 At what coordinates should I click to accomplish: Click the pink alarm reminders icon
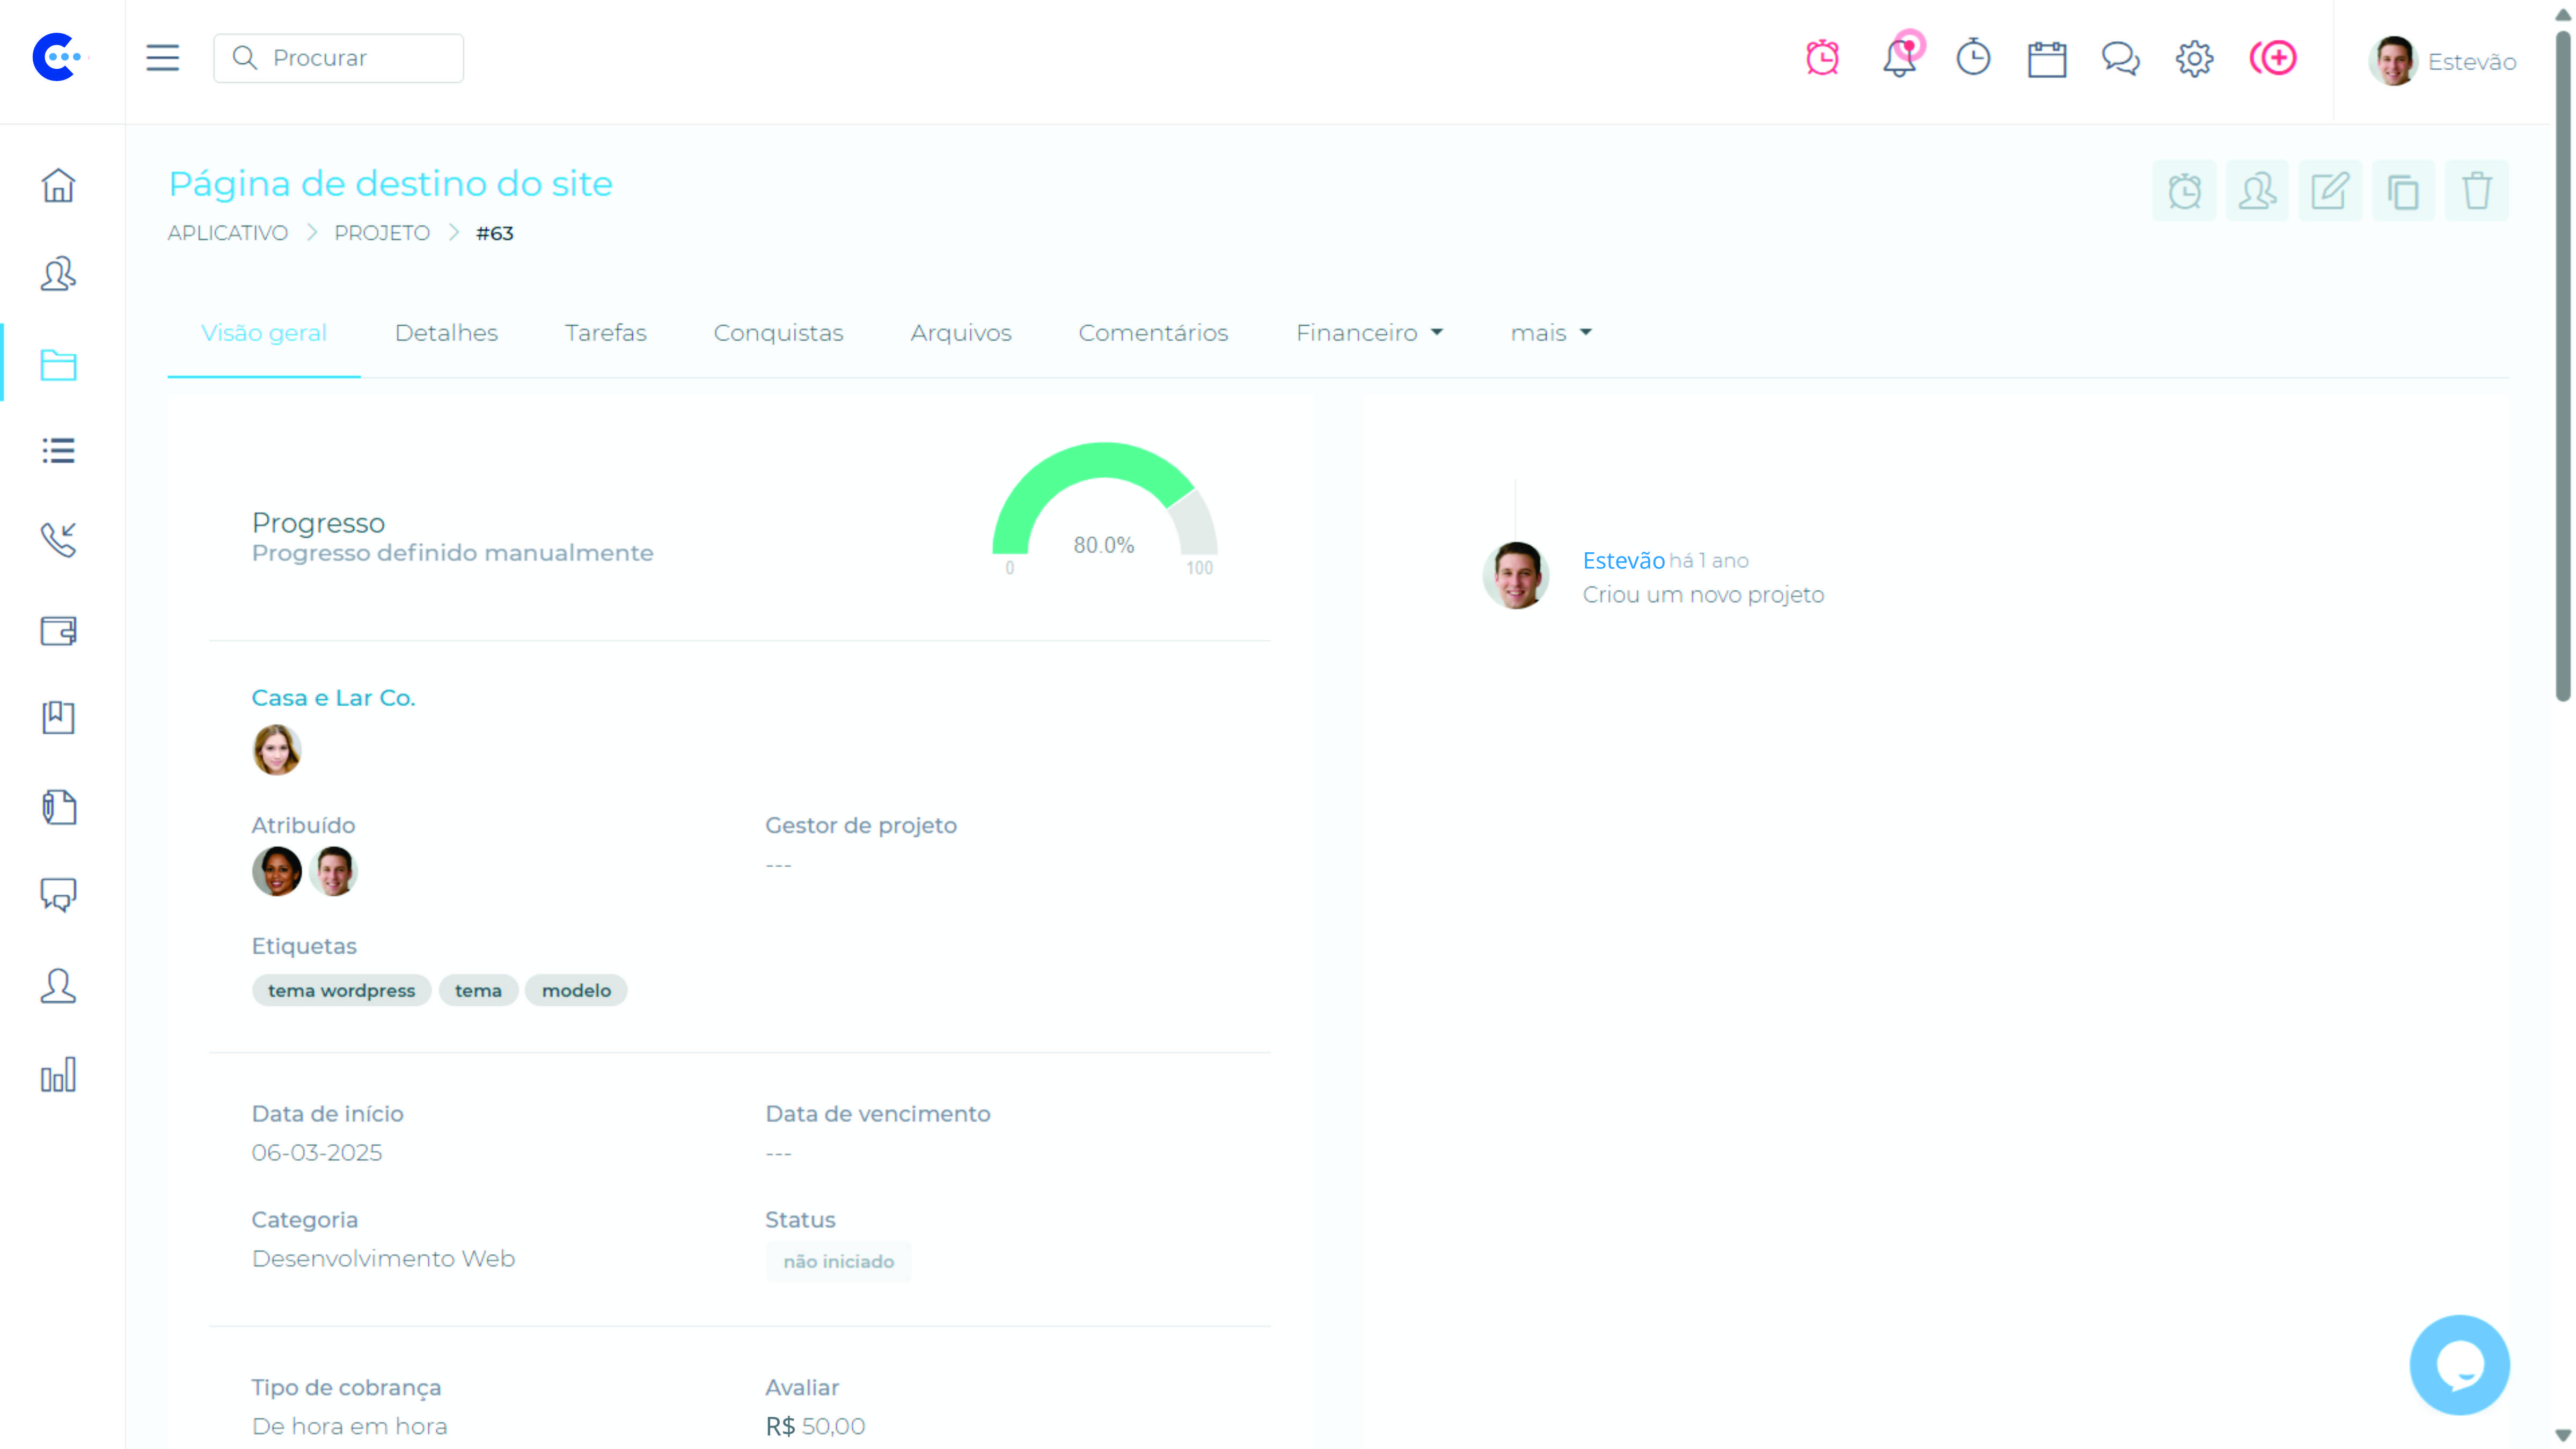tap(1822, 59)
